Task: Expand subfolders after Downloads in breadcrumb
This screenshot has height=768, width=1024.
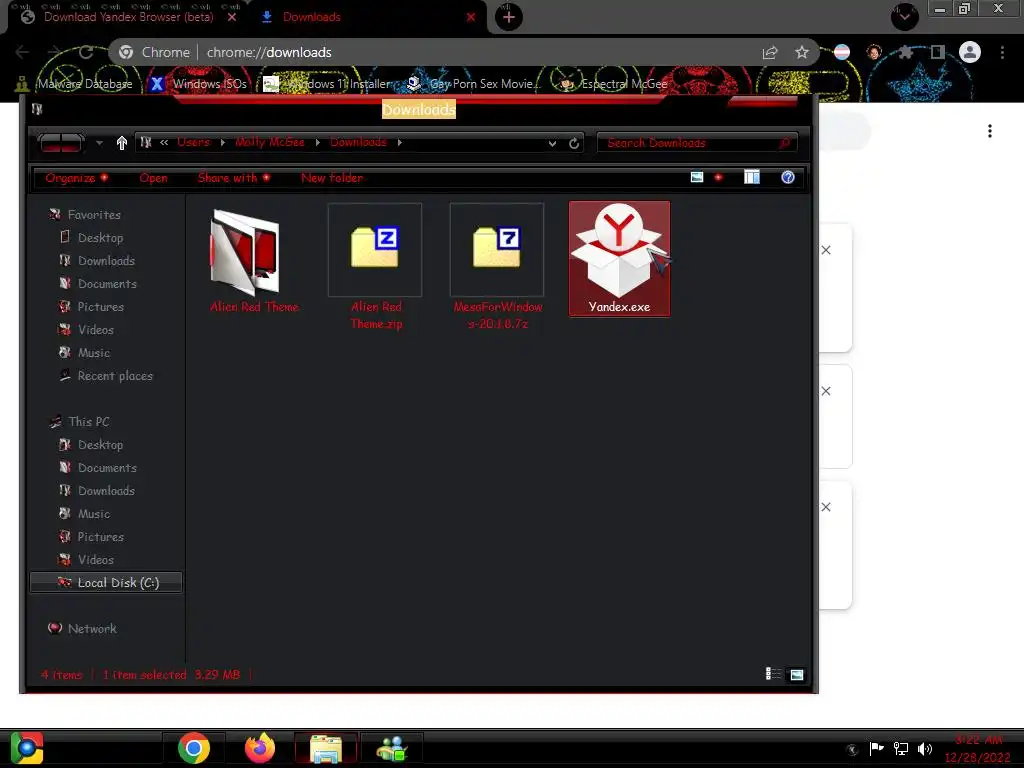Action: tap(400, 142)
